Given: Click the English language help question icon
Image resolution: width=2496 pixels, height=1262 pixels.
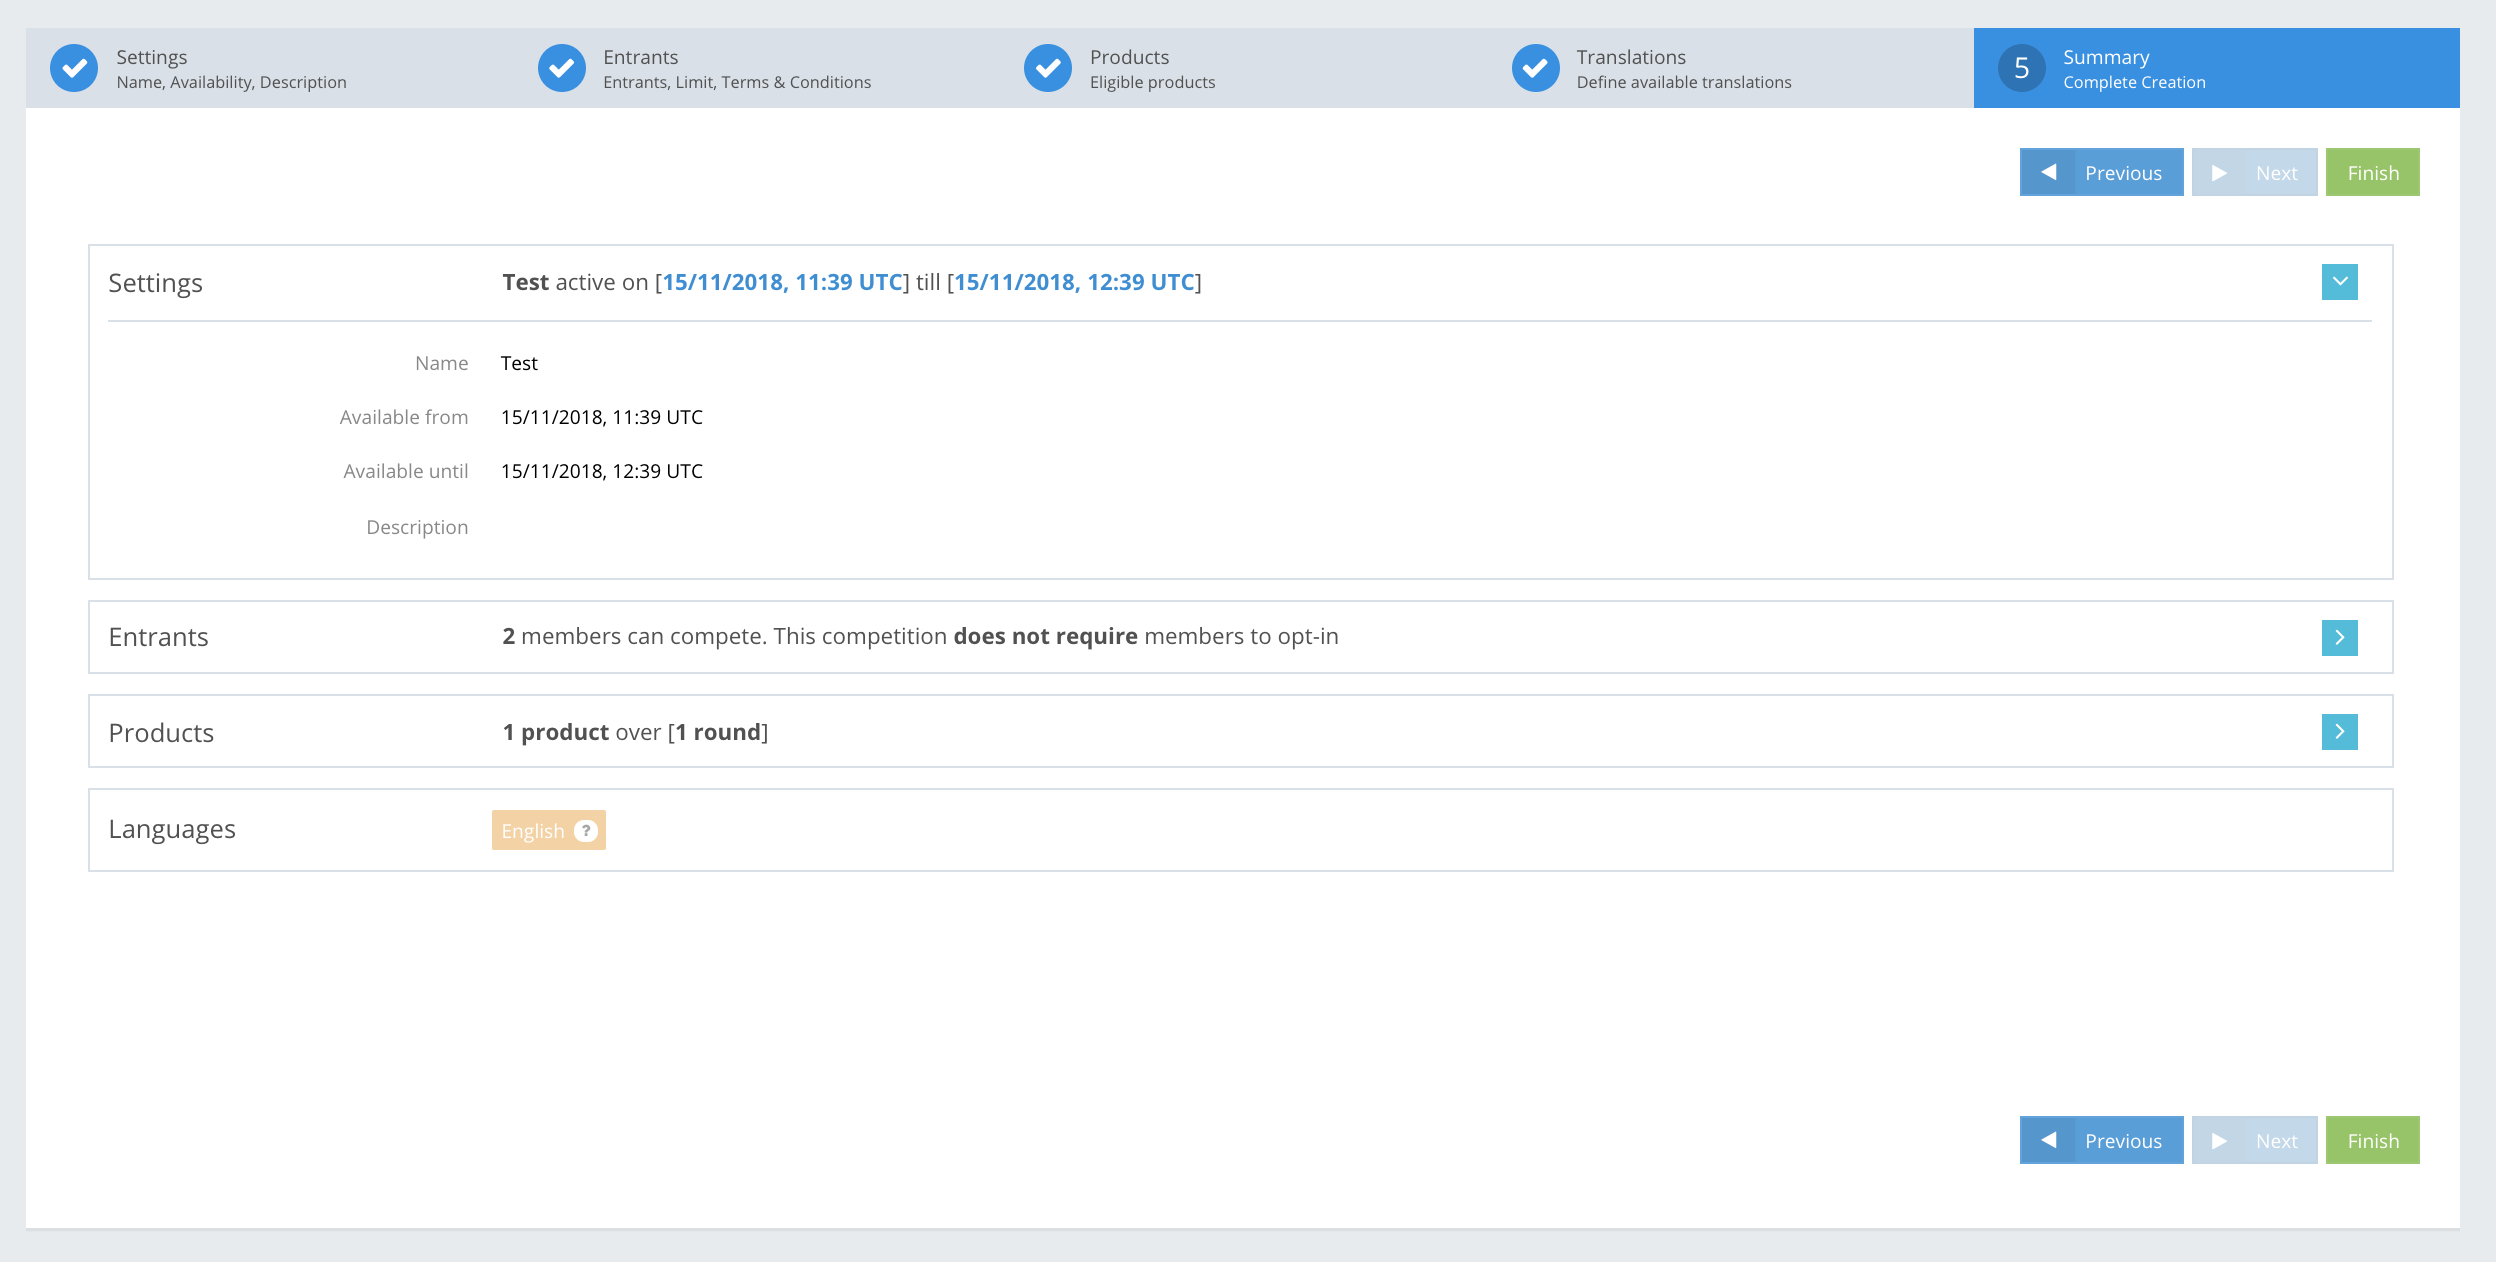Looking at the screenshot, I should coord(586,830).
